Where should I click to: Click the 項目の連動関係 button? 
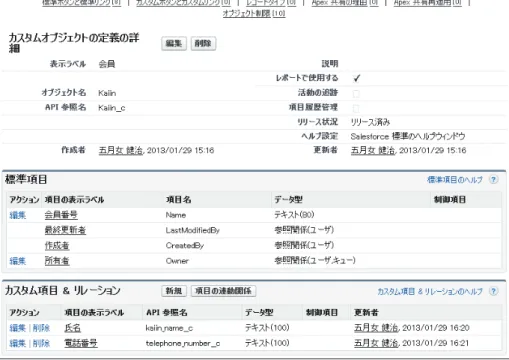click(223, 291)
